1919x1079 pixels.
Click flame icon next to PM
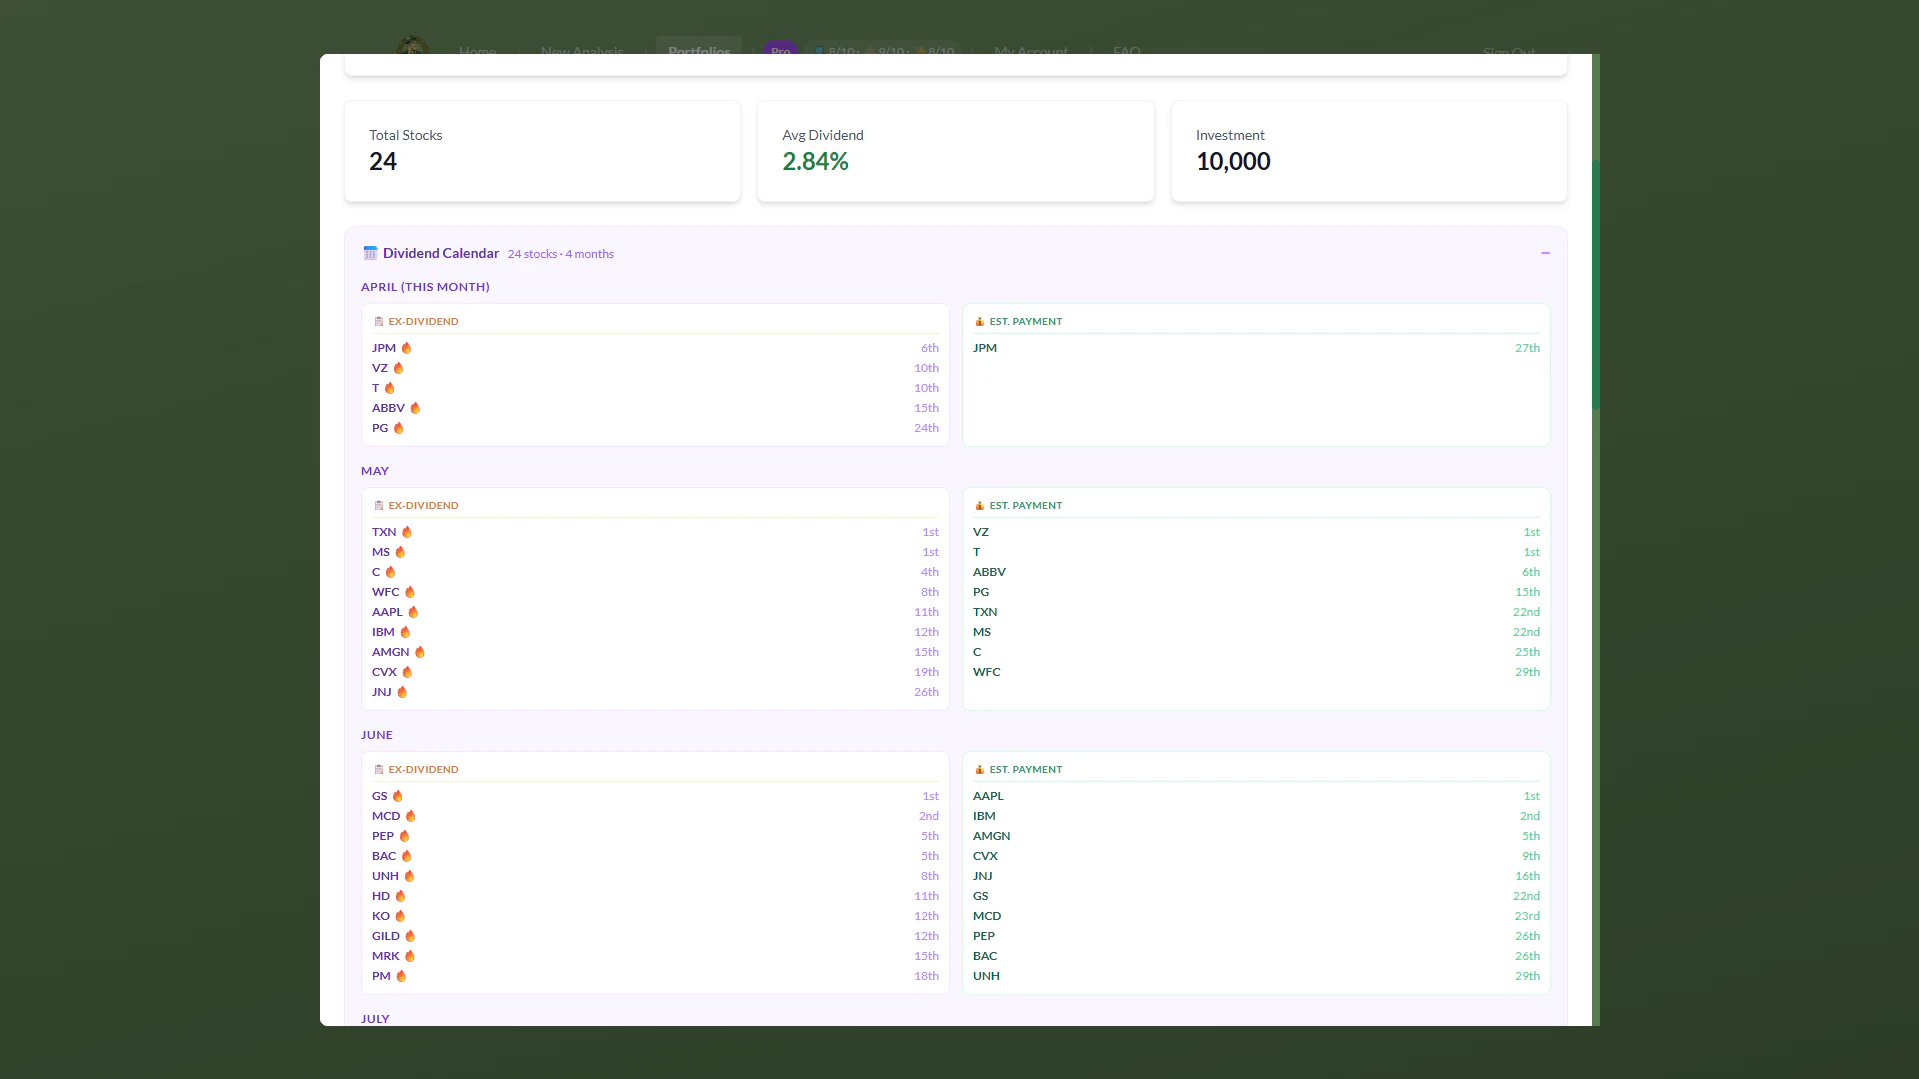click(x=401, y=976)
